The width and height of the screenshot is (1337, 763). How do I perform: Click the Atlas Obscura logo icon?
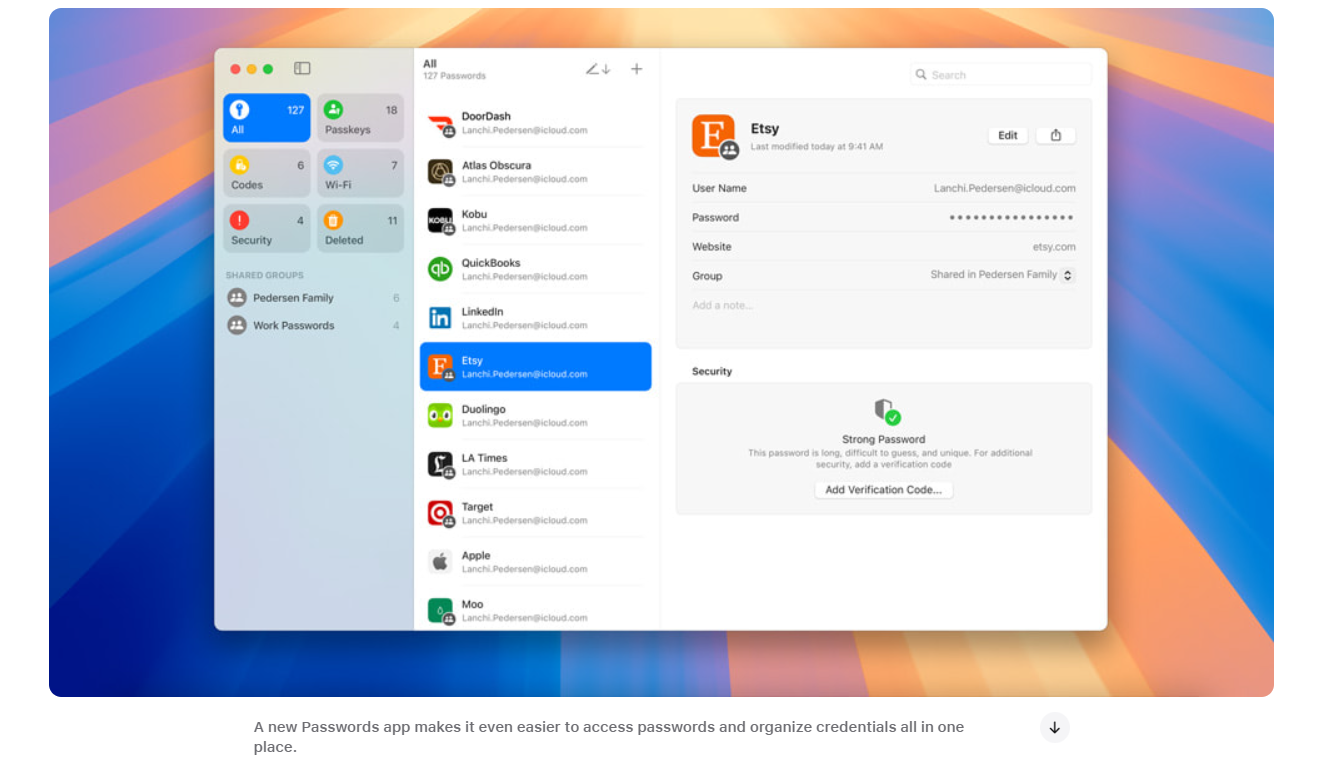pos(440,172)
